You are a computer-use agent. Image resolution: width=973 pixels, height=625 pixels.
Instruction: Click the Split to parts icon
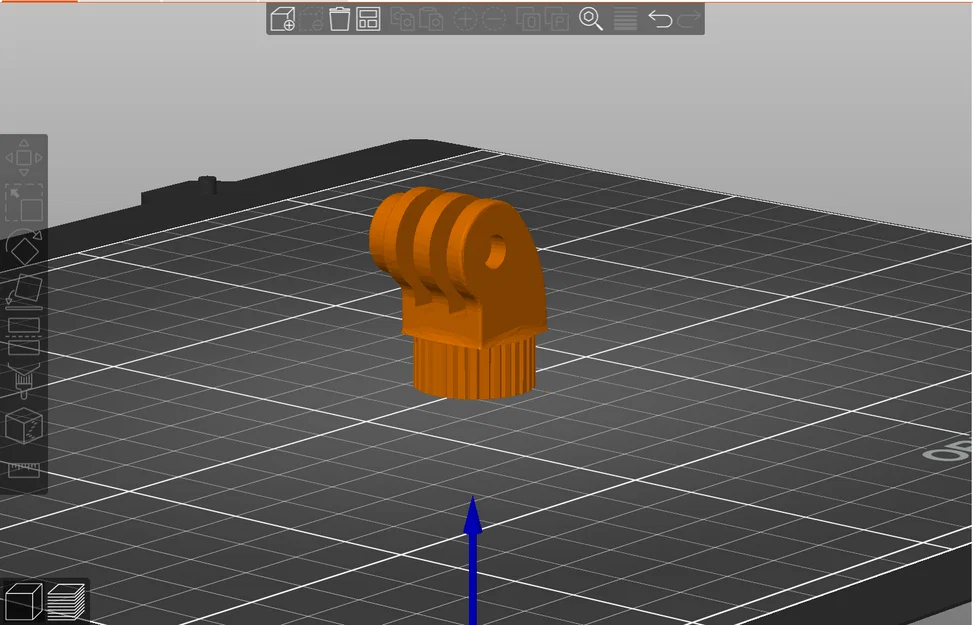pyautogui.click(x=557, y=19)
